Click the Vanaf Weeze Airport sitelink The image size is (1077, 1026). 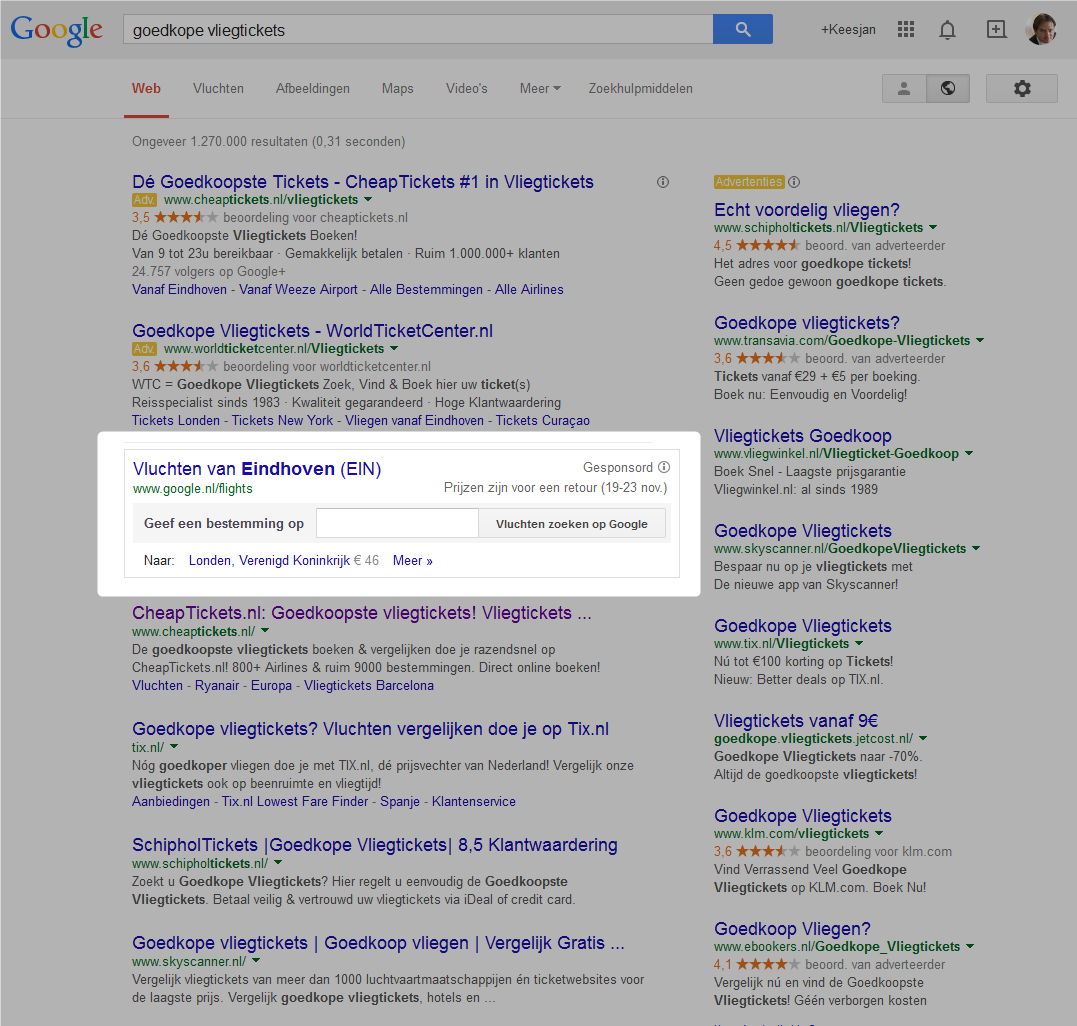(x=298, y=289)
